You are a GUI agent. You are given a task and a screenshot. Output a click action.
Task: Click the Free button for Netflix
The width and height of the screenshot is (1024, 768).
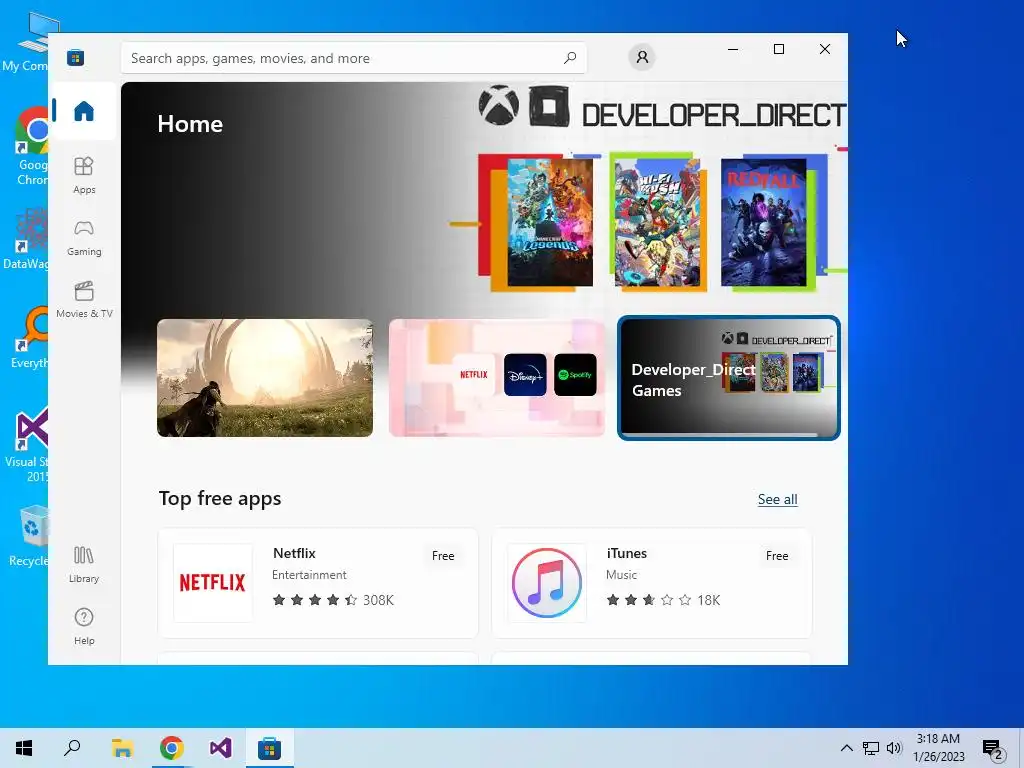(443, 556)
